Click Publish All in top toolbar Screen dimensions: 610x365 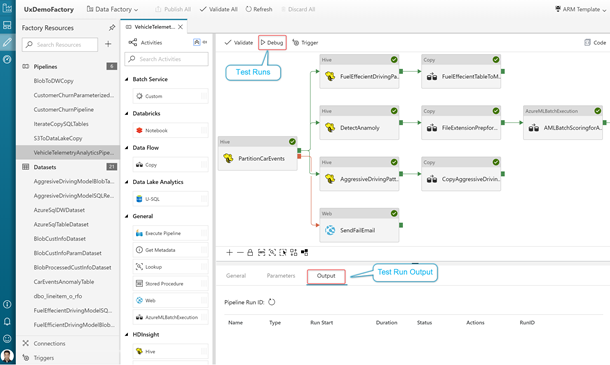click(x=173, y=9)
